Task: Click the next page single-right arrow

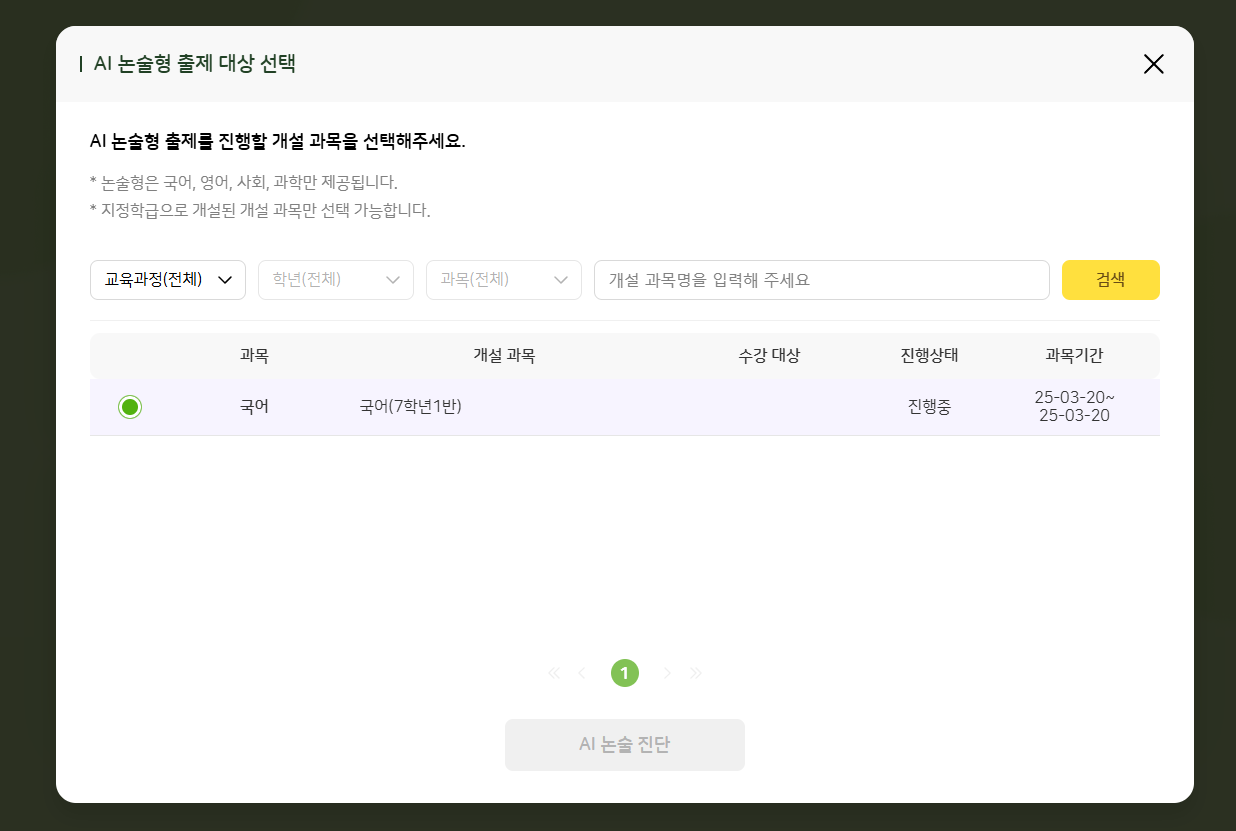Action: 667,673
